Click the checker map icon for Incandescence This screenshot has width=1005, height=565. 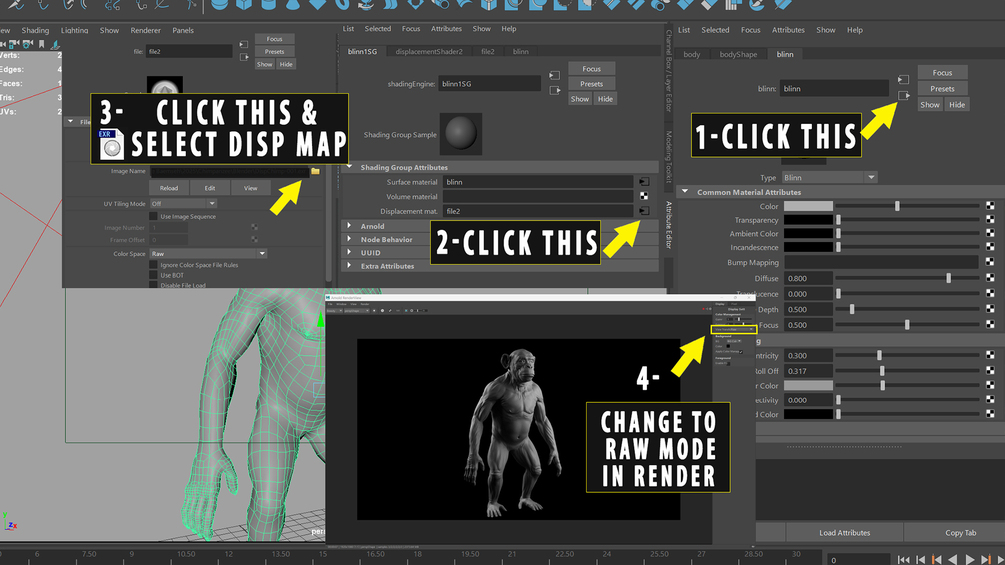point(990,247)
